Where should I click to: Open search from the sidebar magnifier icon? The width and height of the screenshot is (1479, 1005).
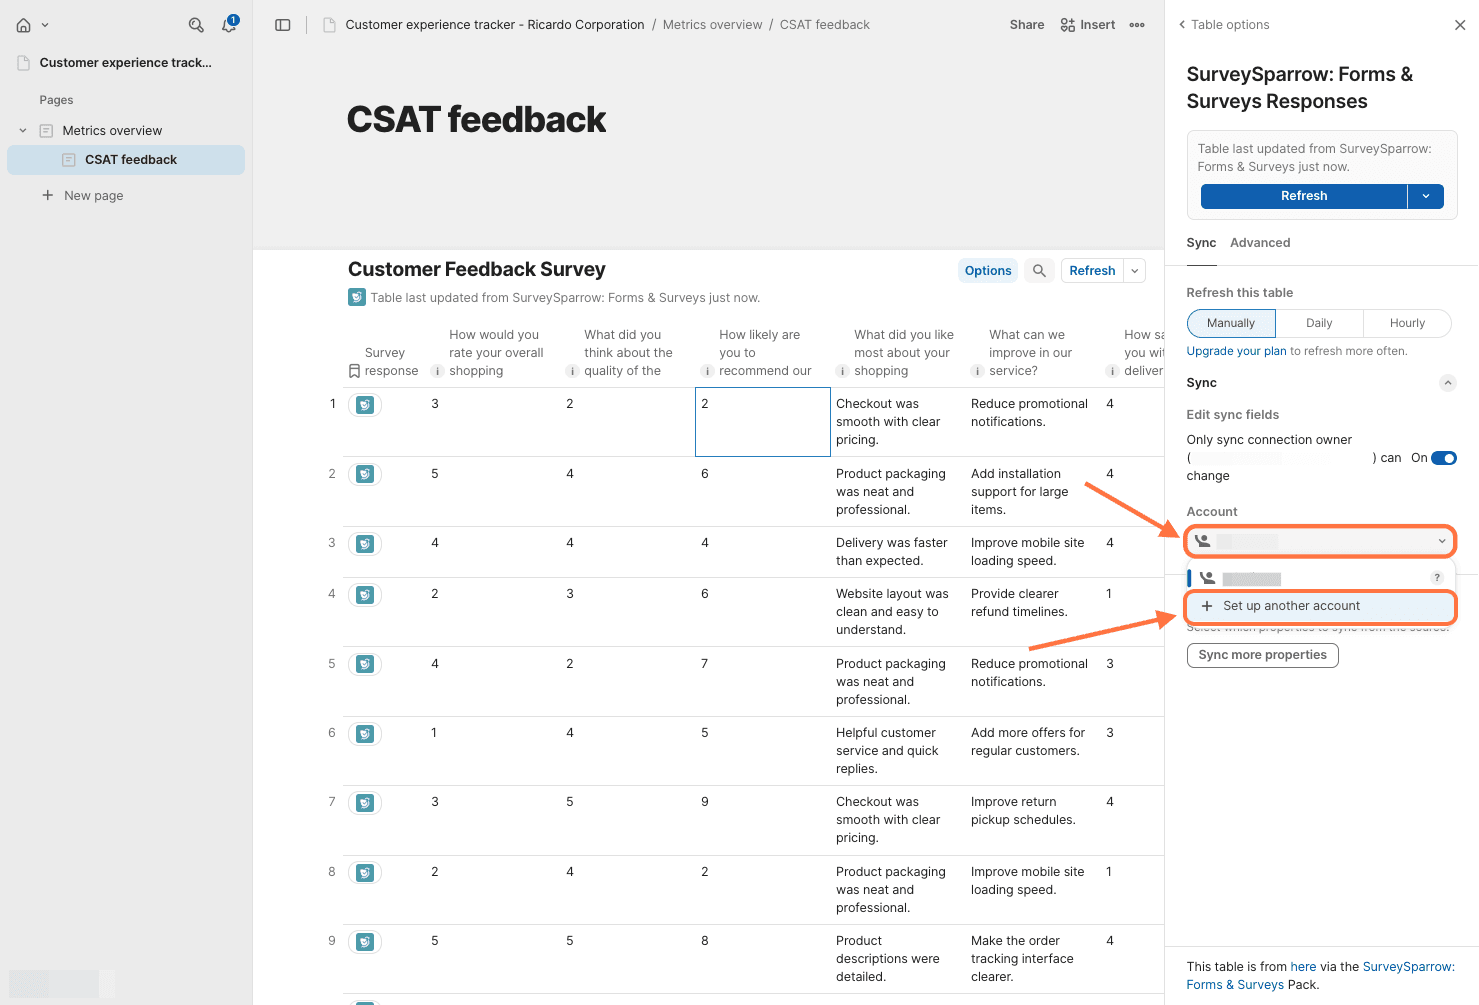point(196,25)
